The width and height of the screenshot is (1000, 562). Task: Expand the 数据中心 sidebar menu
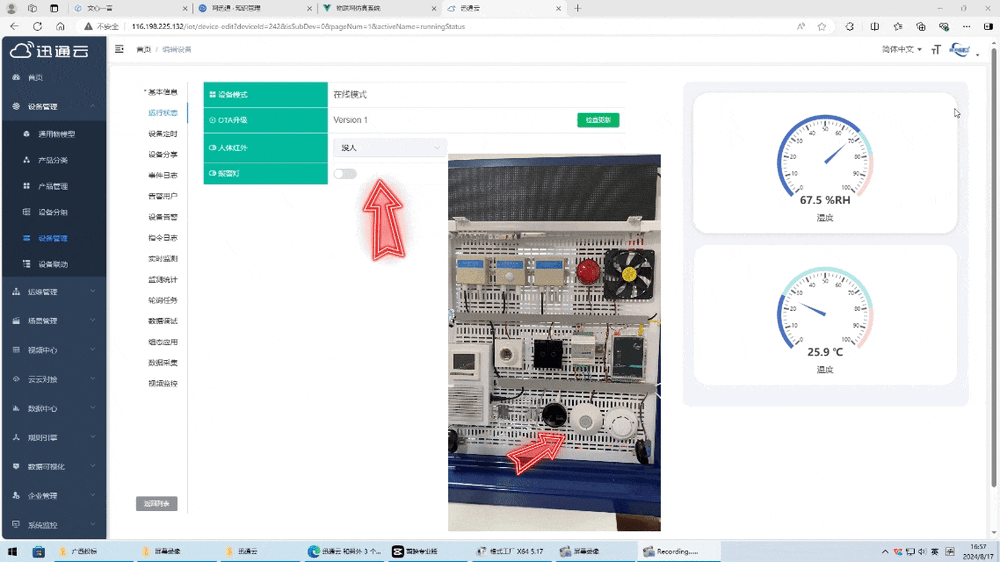click(x=52, y=409)
